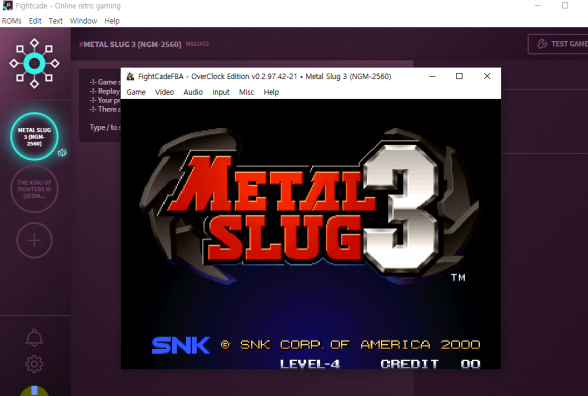Open the Text menu in Fightcade
The width and height of the screenshot is (588, 396).
(56, 21)
